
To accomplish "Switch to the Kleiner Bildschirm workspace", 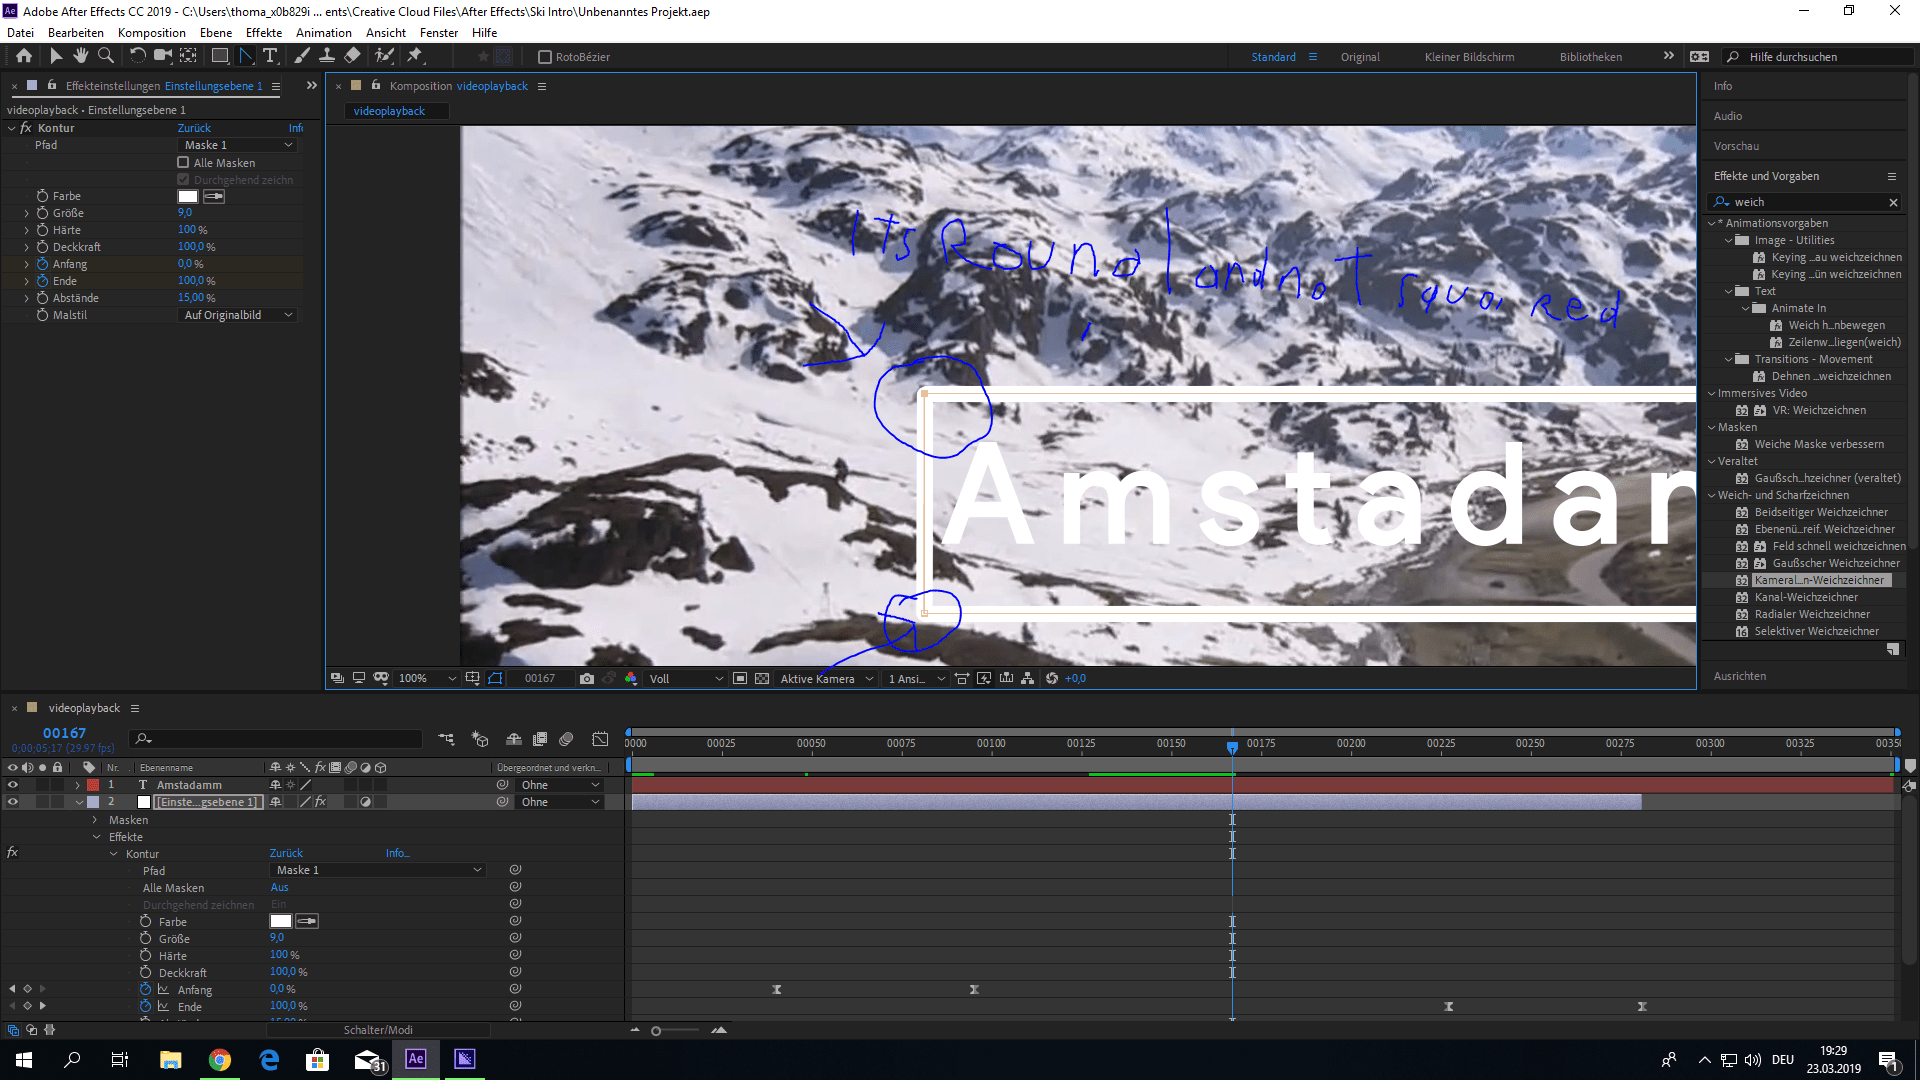I will tap(1469, 57).
